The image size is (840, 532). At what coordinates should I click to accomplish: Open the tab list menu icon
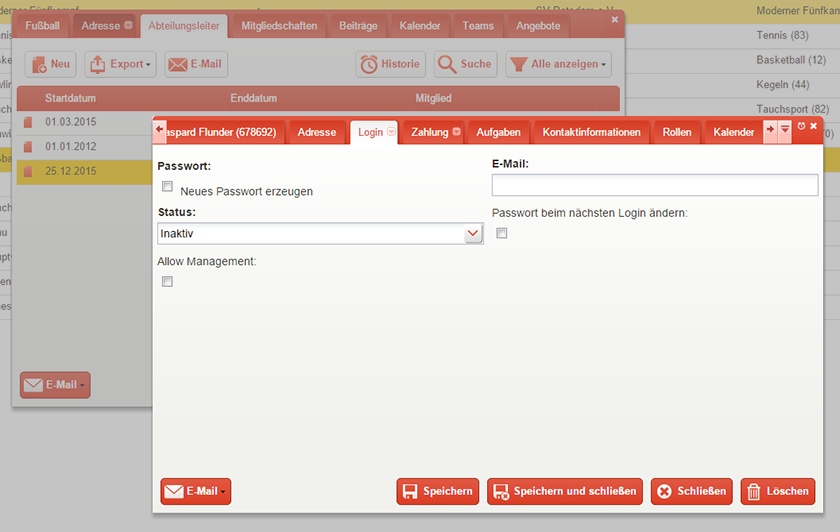point(785,130)
